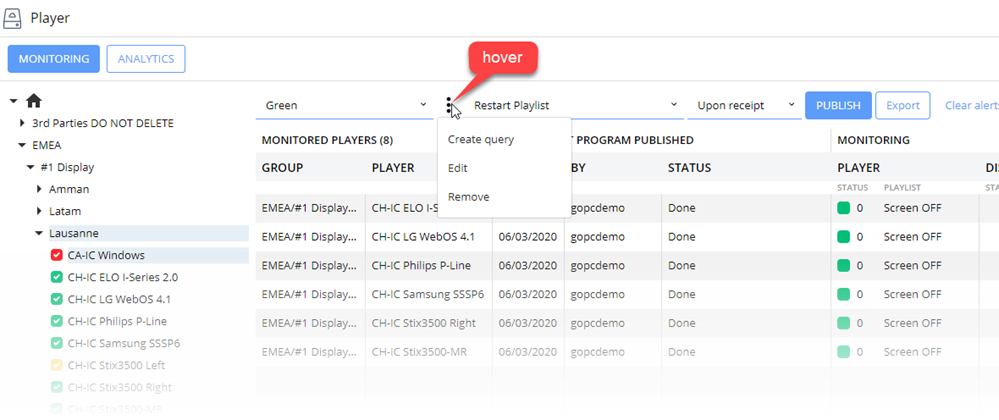
Task: Click the Player app icon in header
Action: pyautogui.click(x=14, y=18)
